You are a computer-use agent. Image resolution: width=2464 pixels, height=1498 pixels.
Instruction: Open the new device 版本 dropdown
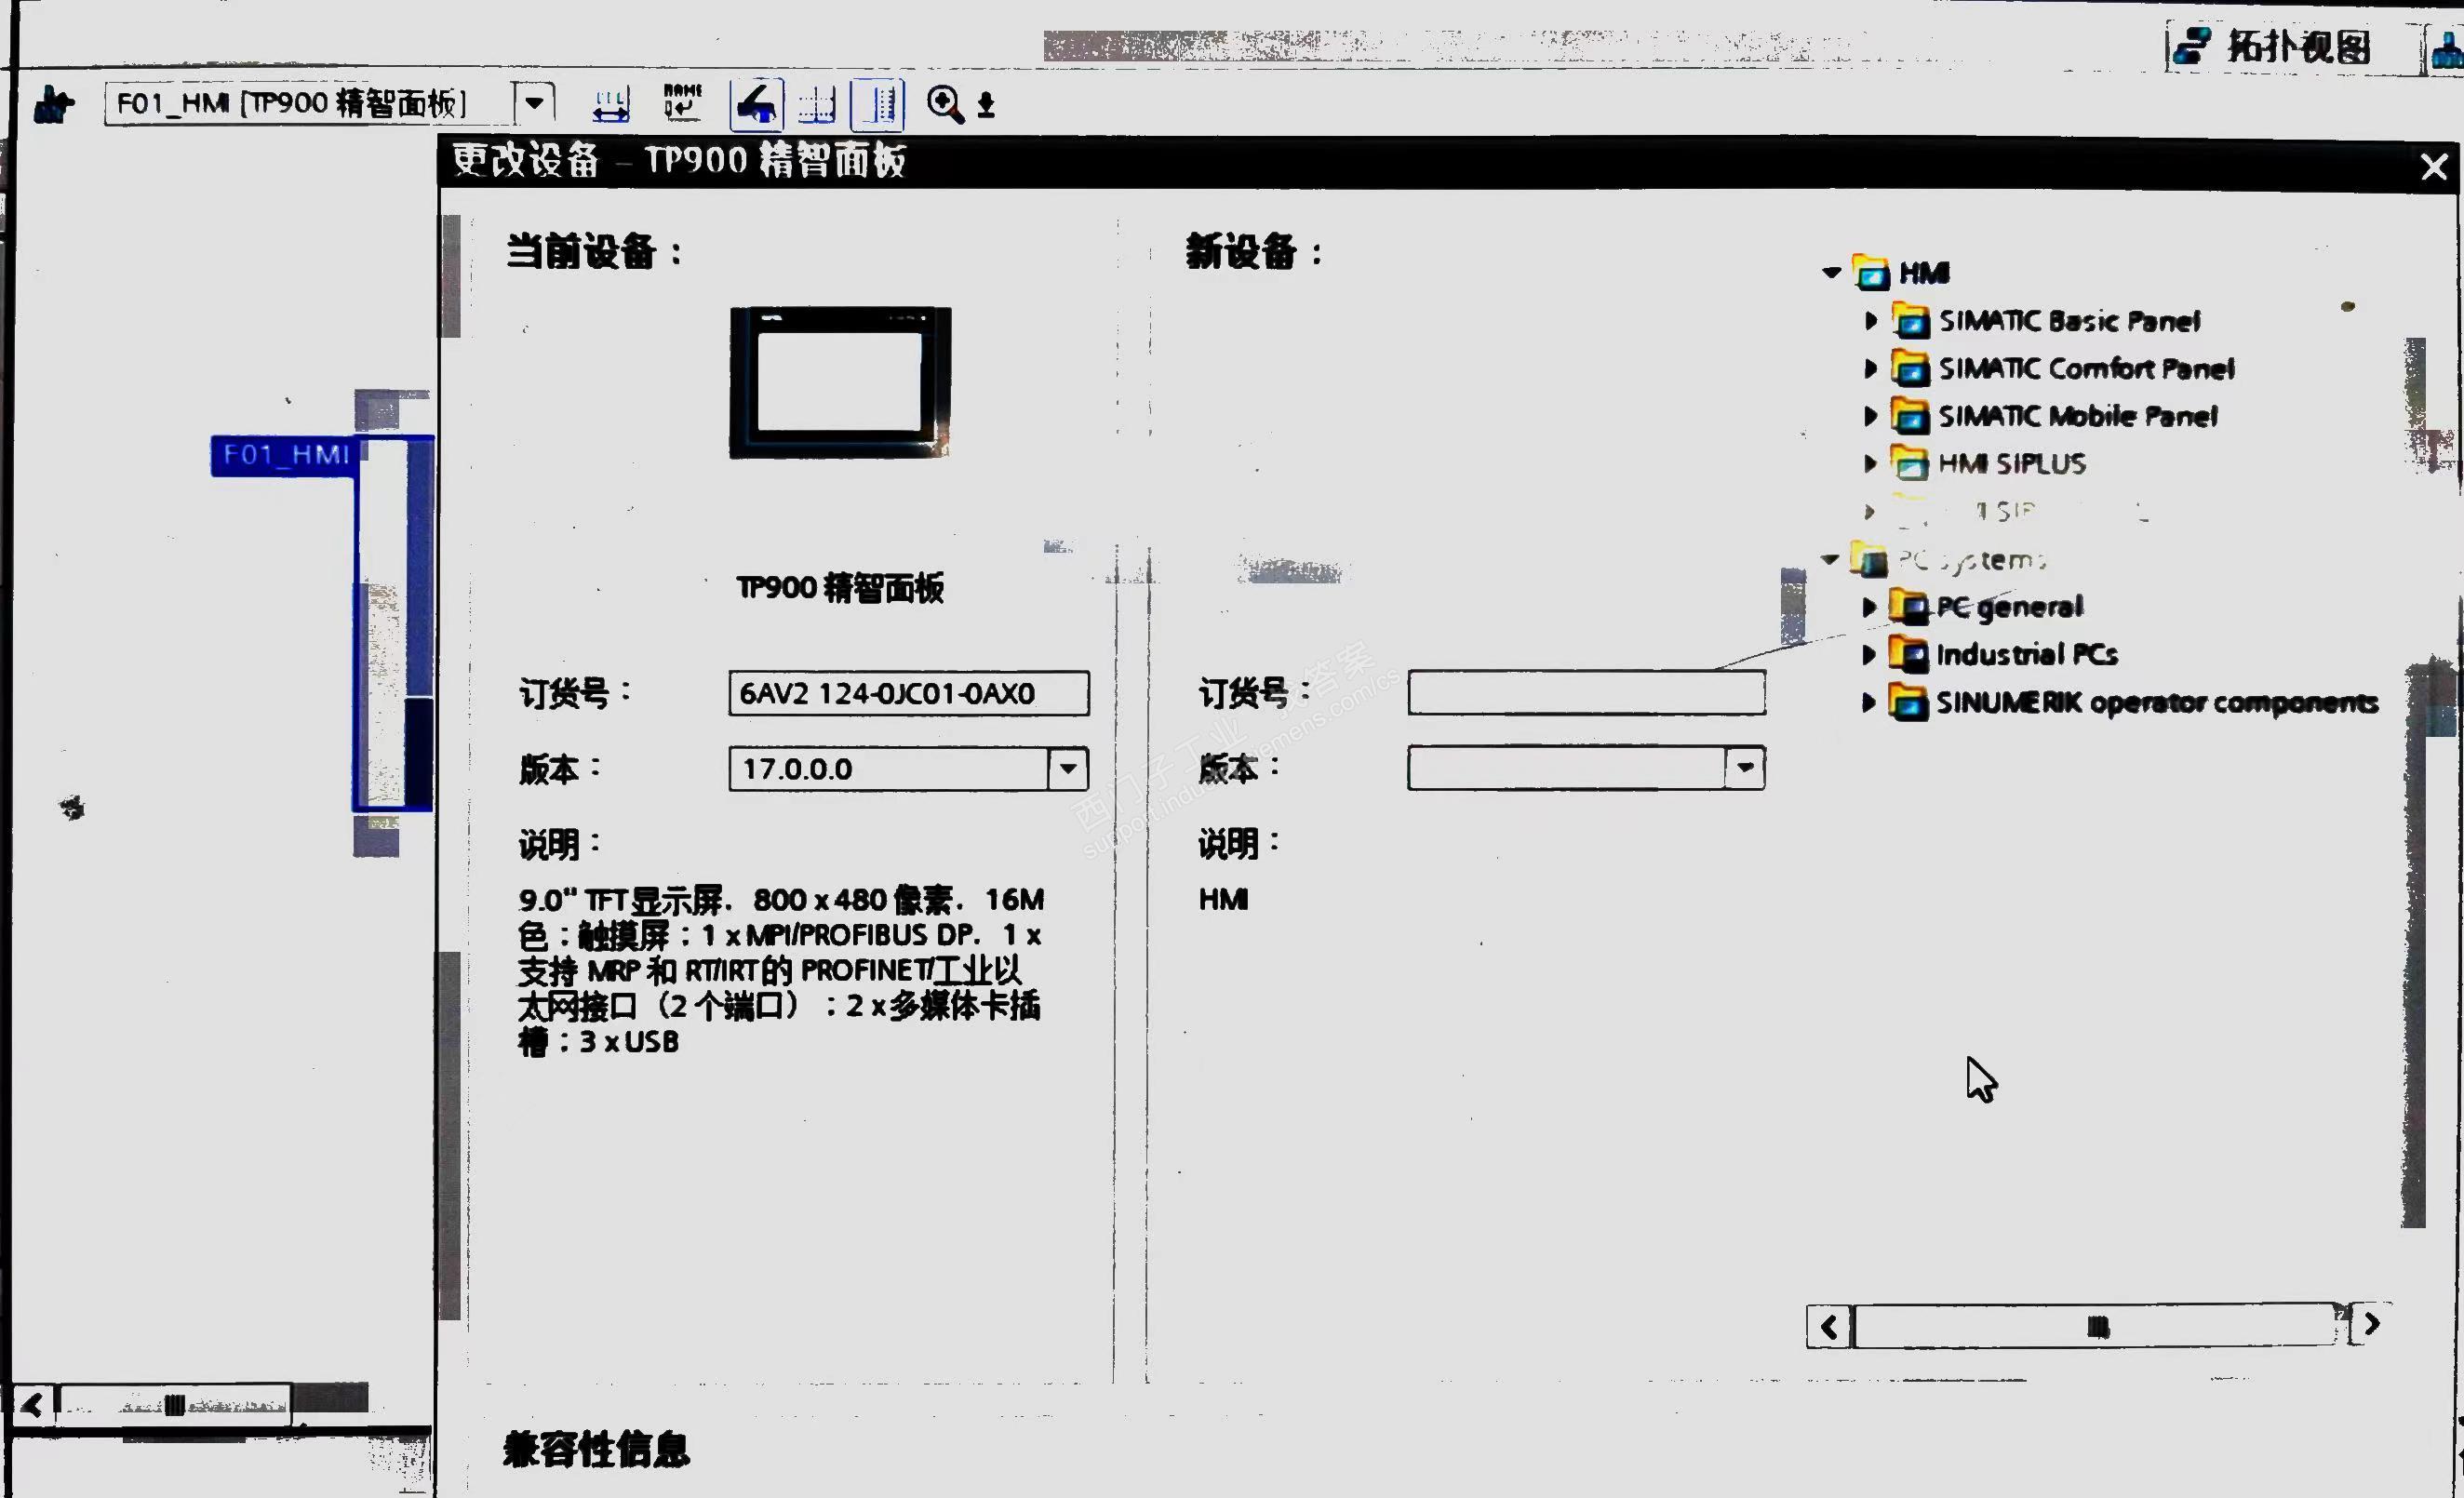click(1745, 768)
